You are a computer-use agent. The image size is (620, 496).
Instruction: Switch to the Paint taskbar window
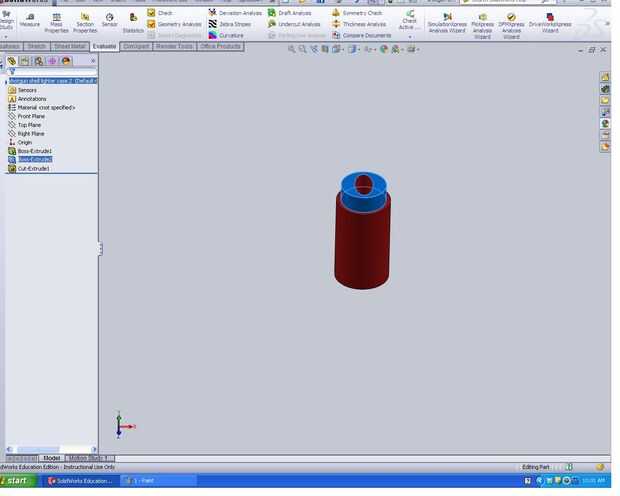[x=158, y=481]
